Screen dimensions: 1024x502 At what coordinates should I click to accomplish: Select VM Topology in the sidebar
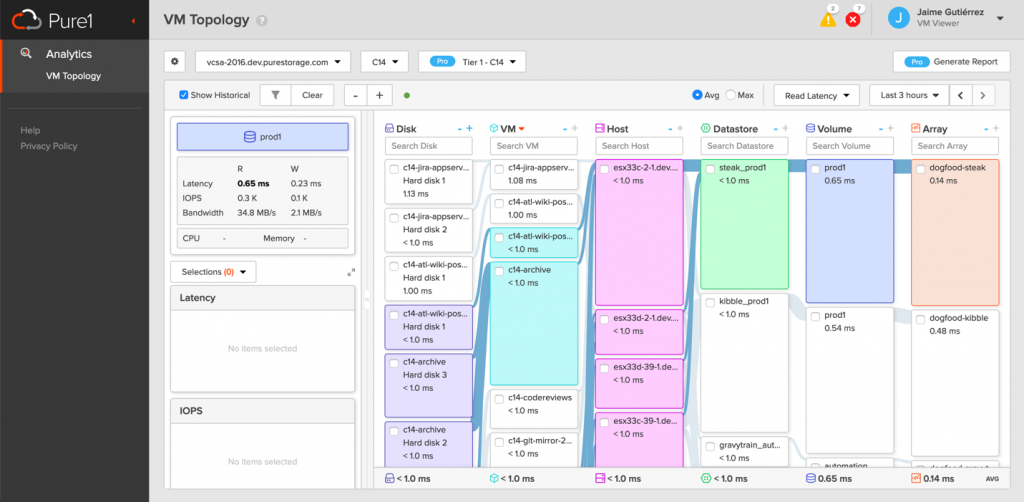[73, 76]
